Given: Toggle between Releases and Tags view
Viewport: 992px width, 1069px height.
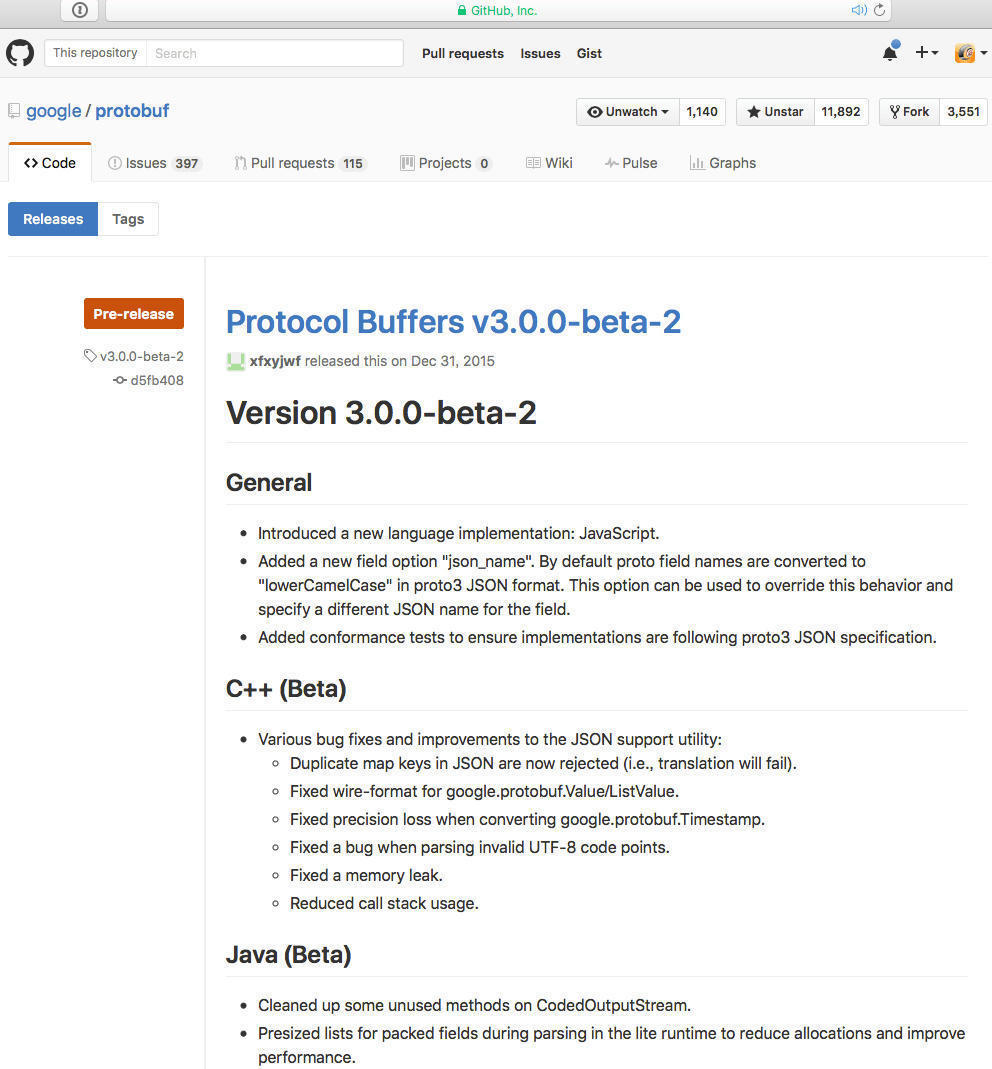Looking at the screenshot, I should [x=128, y=219].
